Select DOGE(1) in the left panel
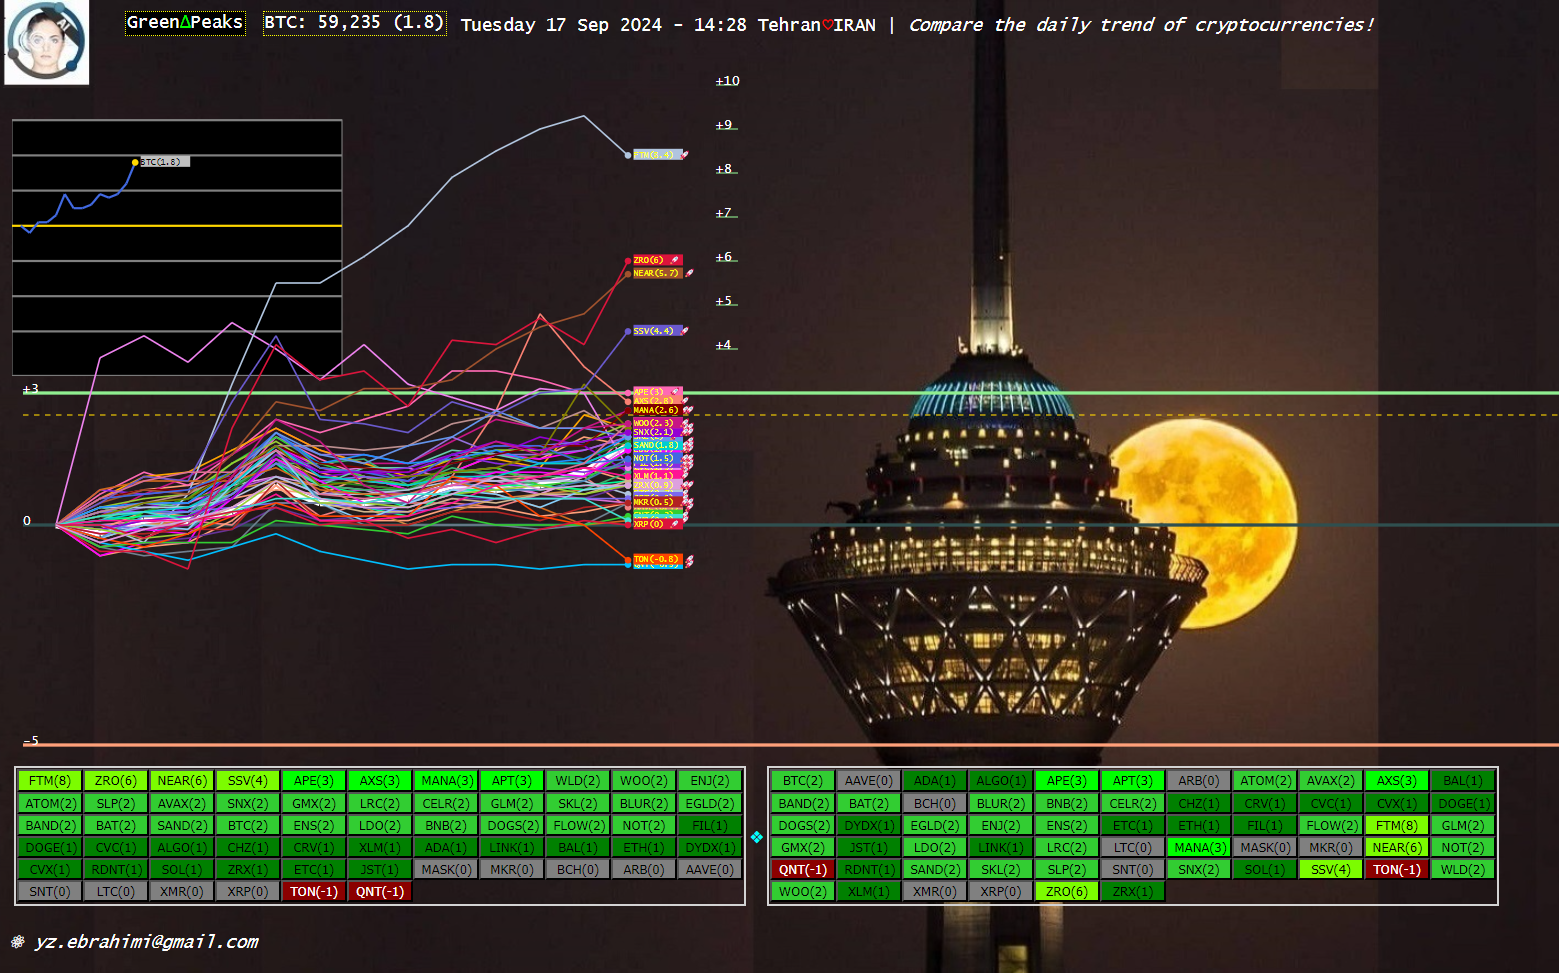The image size is (1559, 973). click(50, 847)
